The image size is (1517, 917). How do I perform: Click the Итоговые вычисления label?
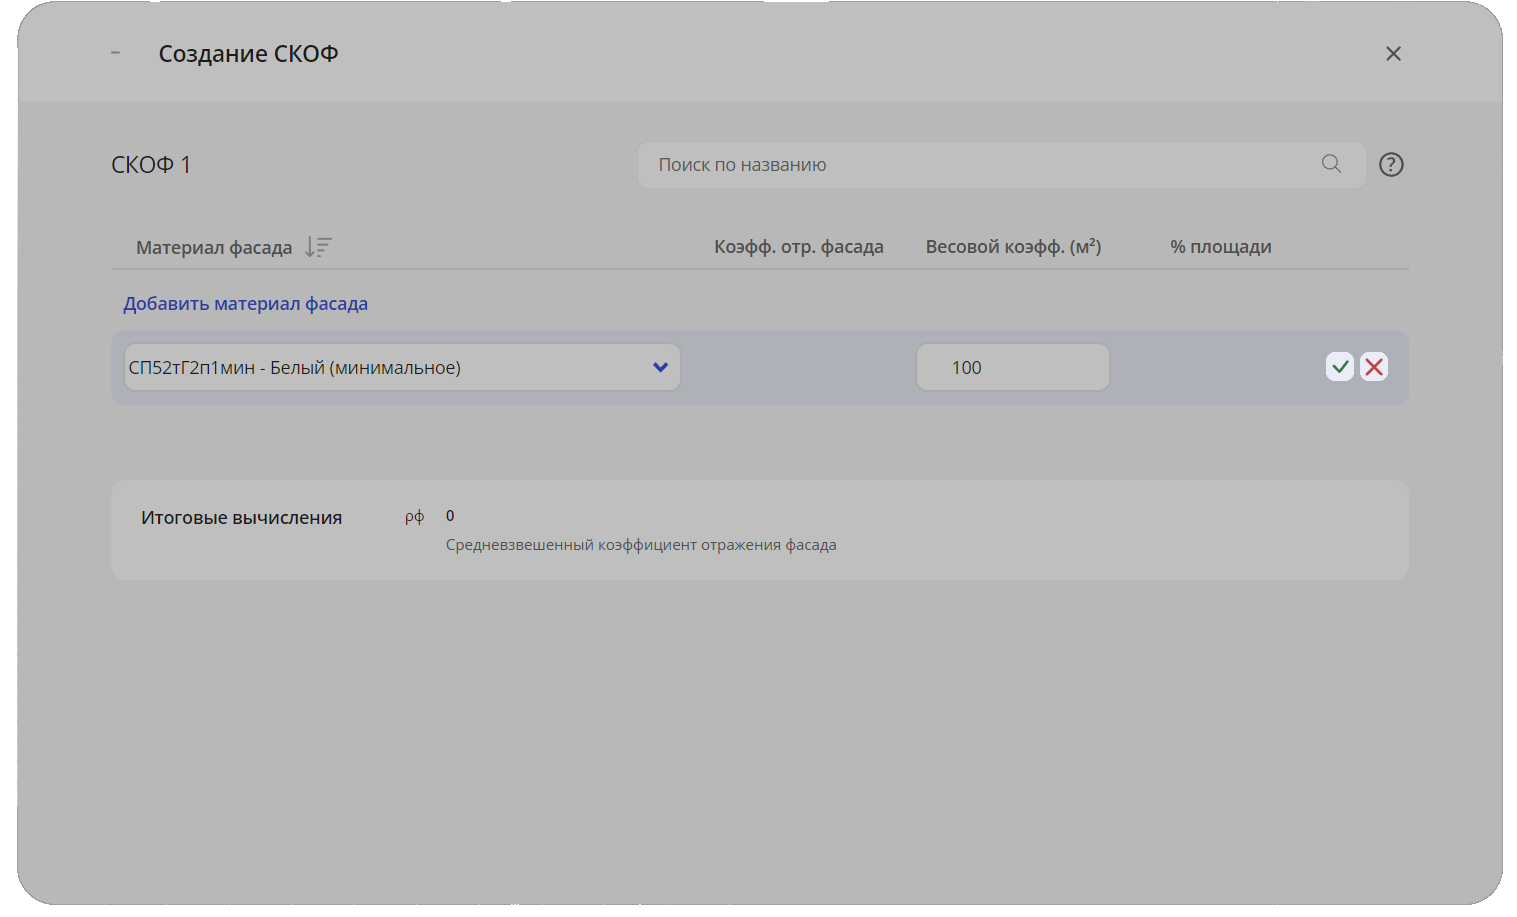tap(242, 518)
